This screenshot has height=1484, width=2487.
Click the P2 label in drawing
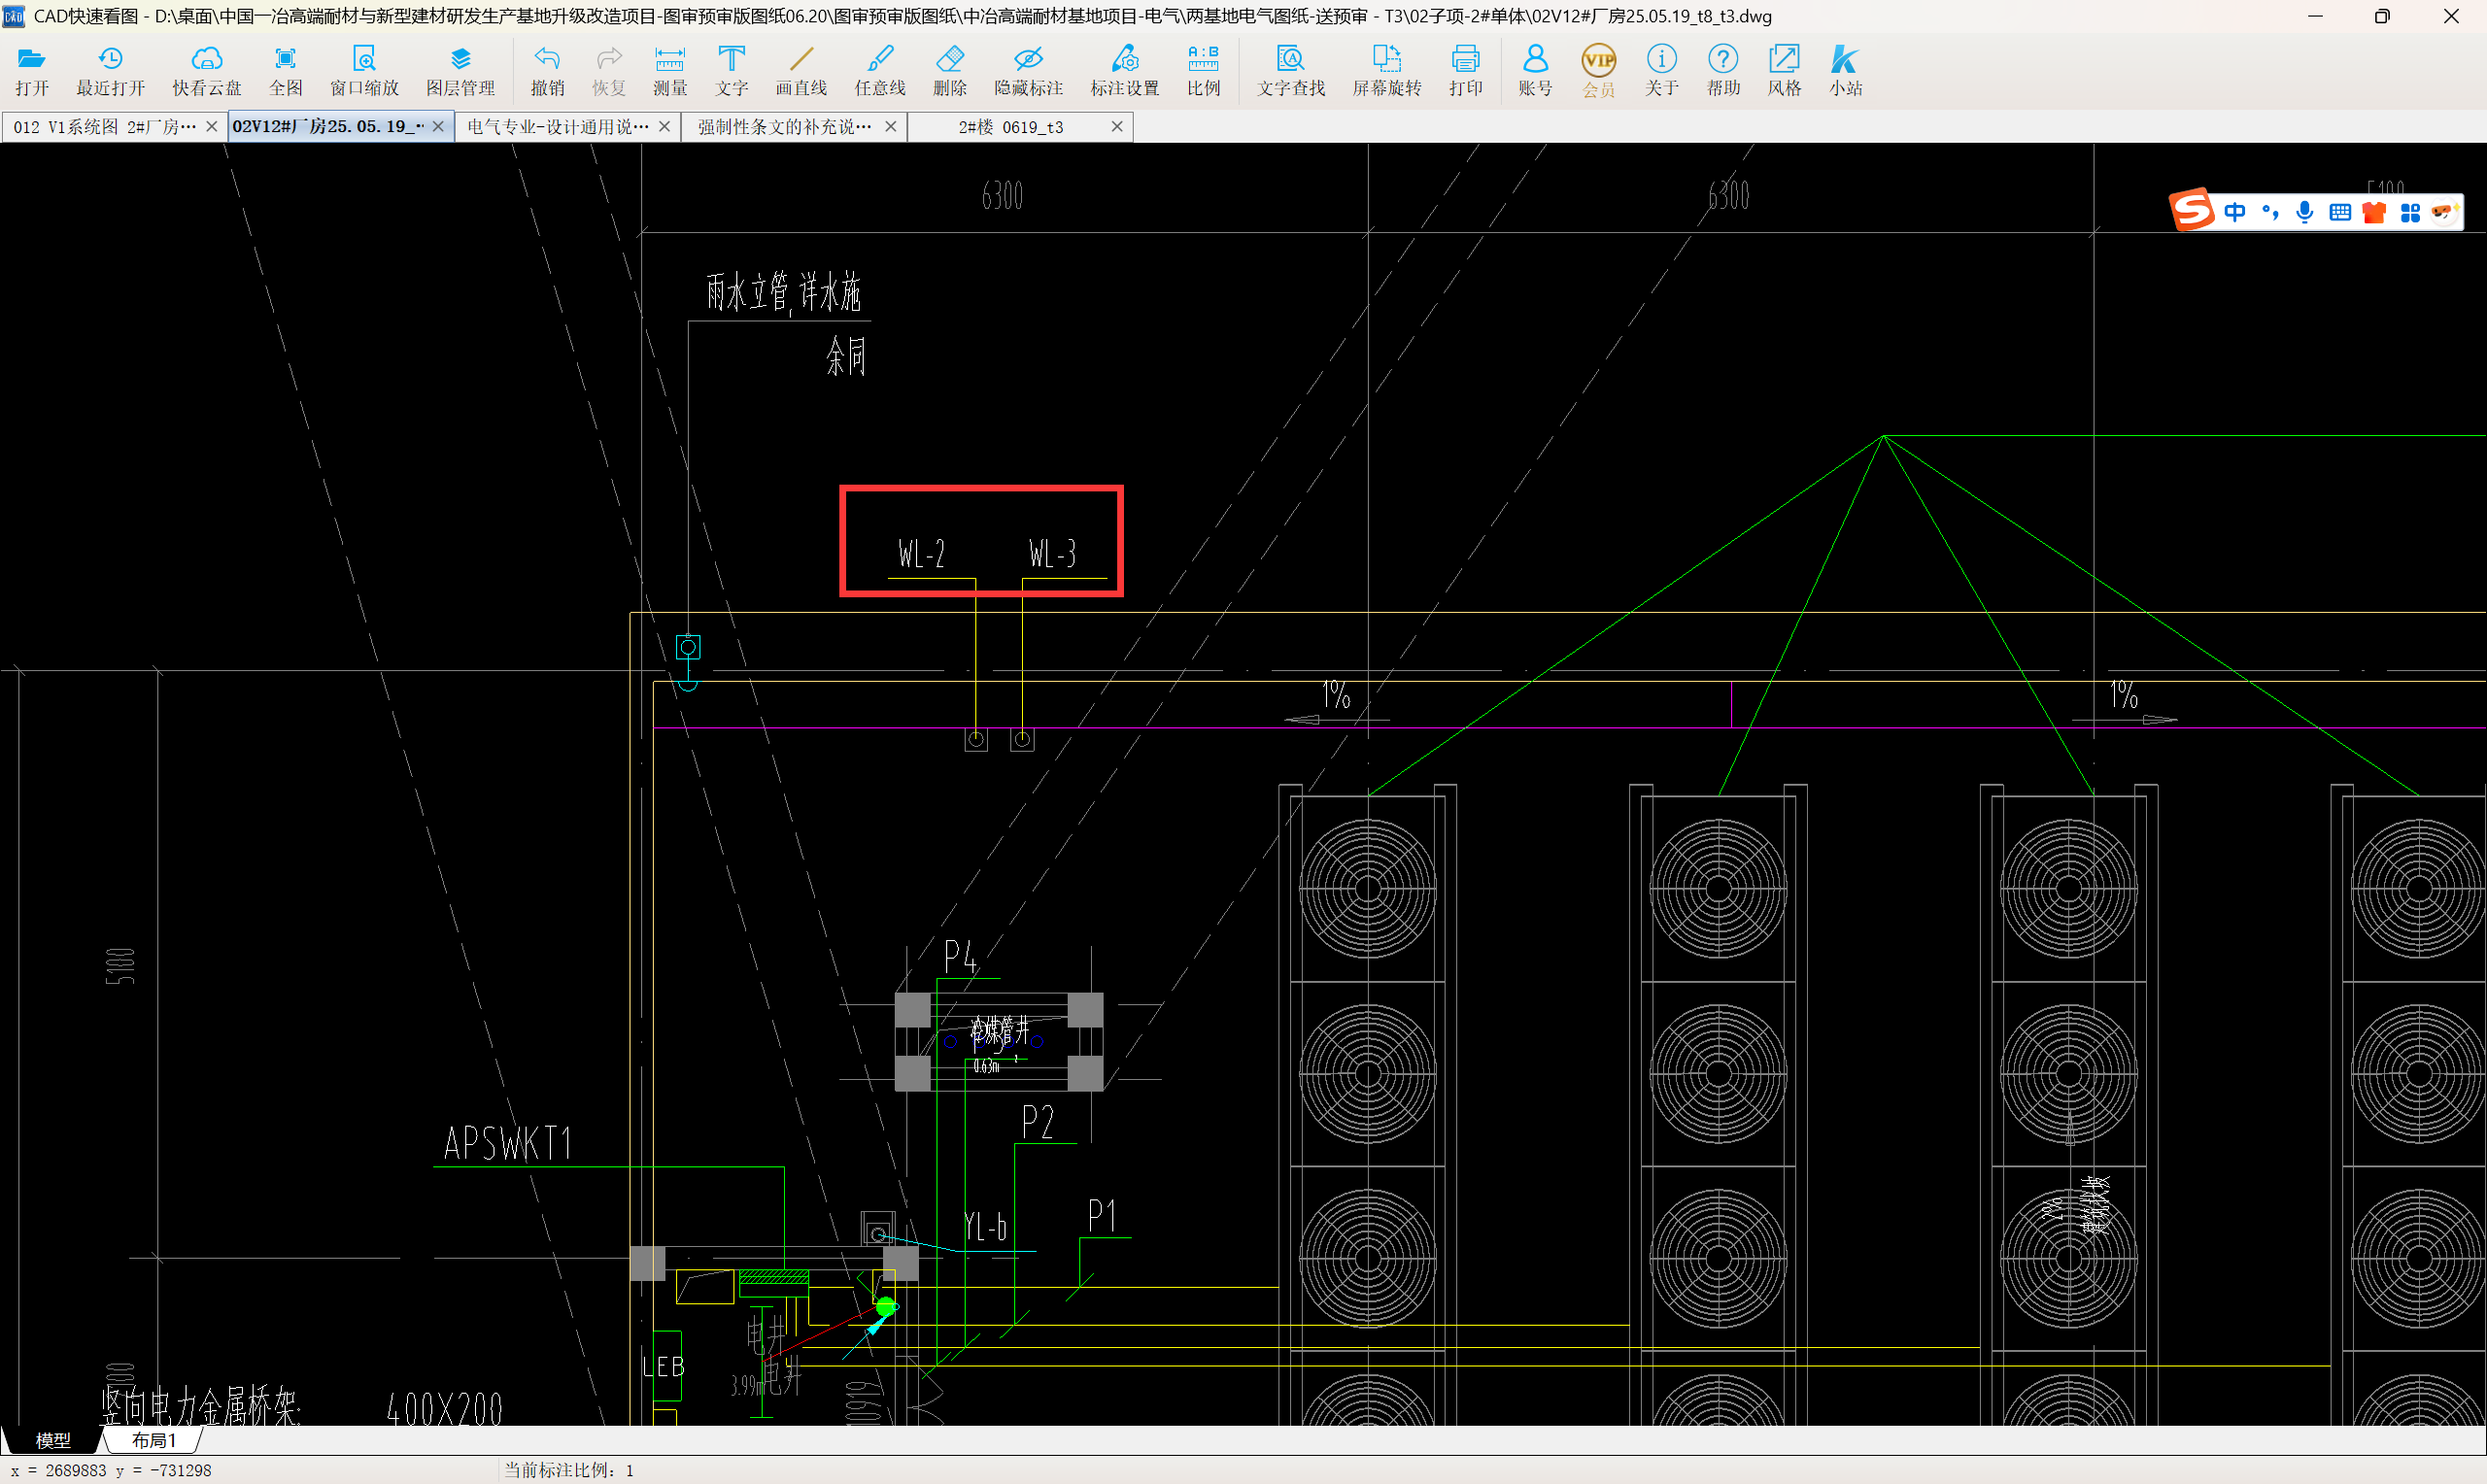(1038, 1122)
